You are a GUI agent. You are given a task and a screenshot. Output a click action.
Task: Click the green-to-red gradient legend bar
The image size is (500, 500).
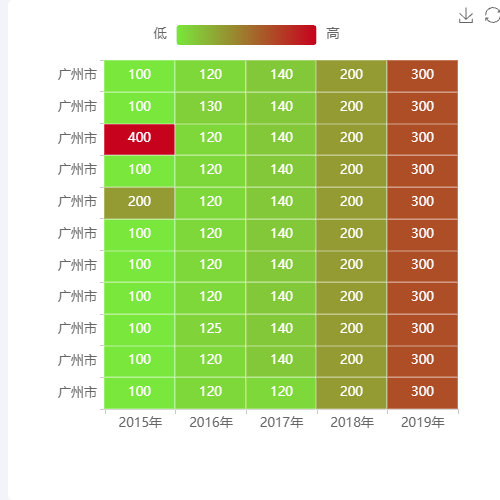click(x=246, y=35)
